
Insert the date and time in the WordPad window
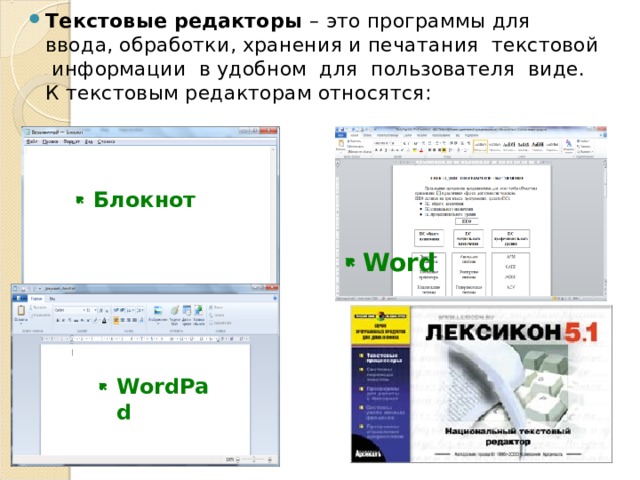(187, 314)
